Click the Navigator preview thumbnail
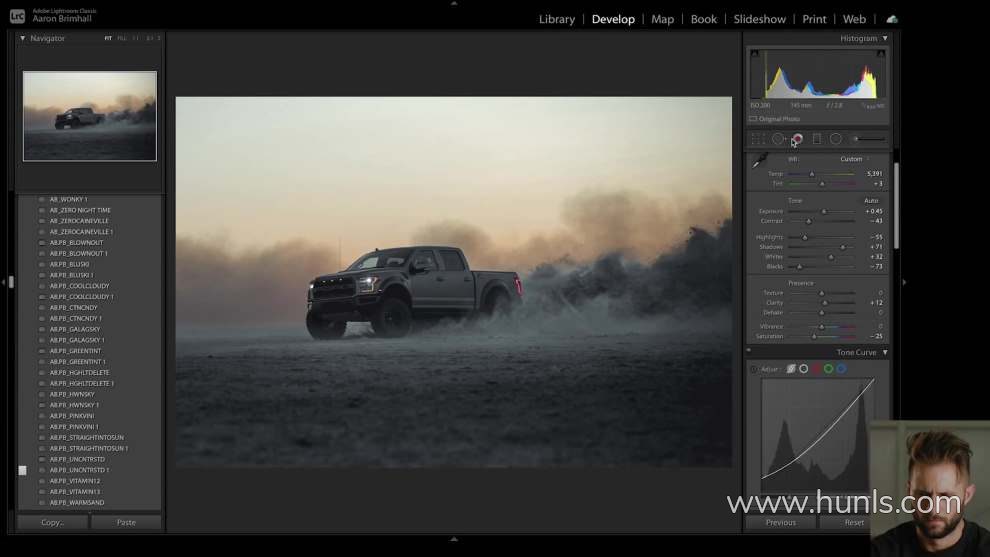This screenshot has height=557, width=990. [90, 116]
